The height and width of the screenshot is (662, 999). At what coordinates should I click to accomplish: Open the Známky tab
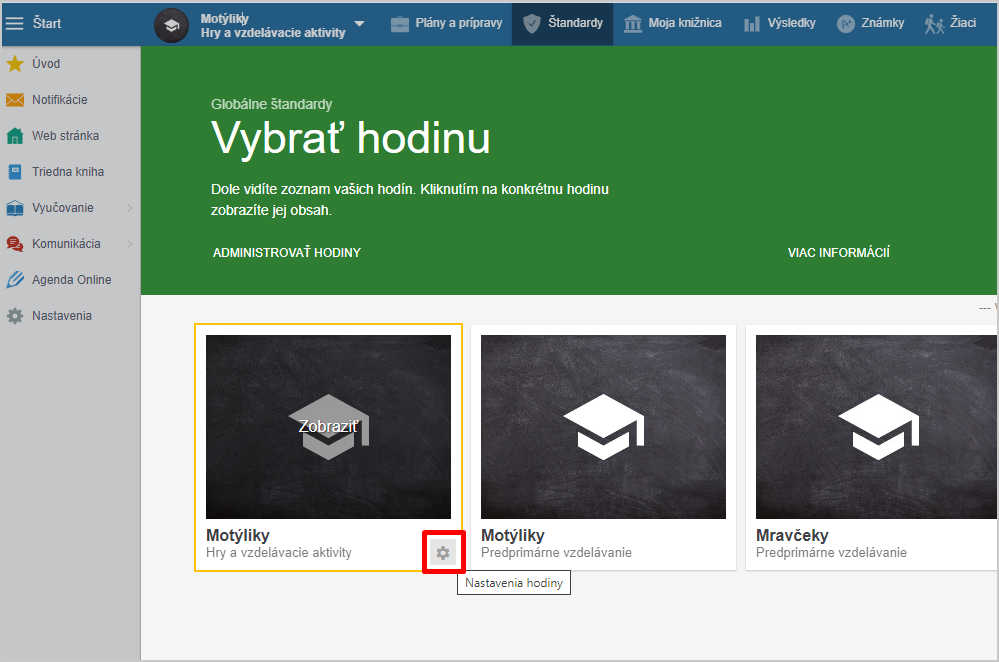click(x=870, y=24)
